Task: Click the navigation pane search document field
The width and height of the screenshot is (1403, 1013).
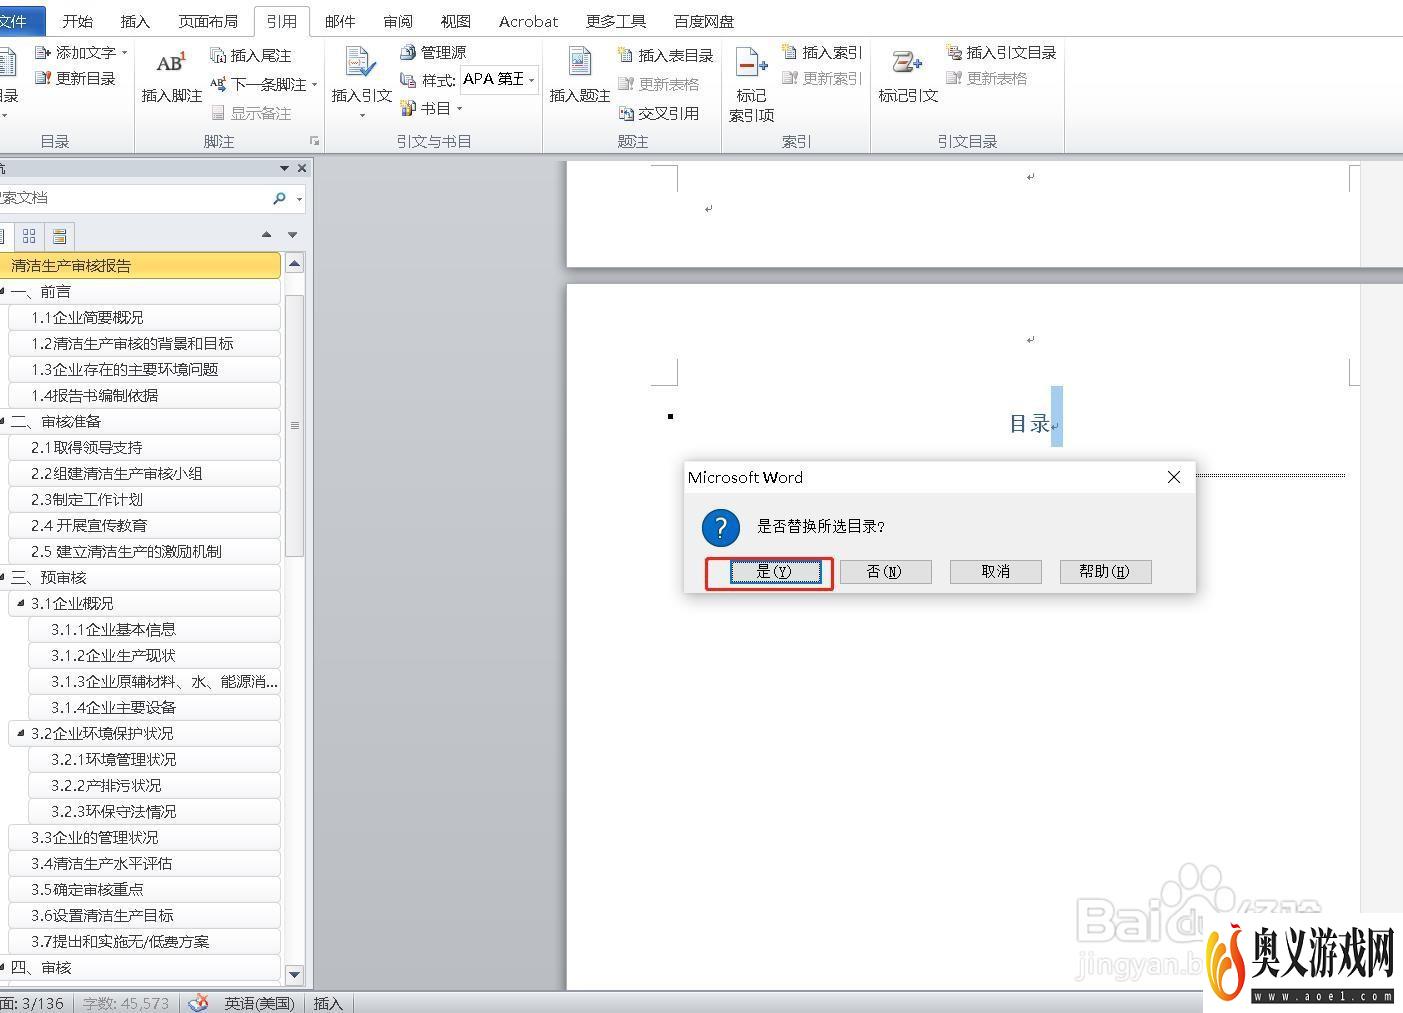Action: point(132,198)
